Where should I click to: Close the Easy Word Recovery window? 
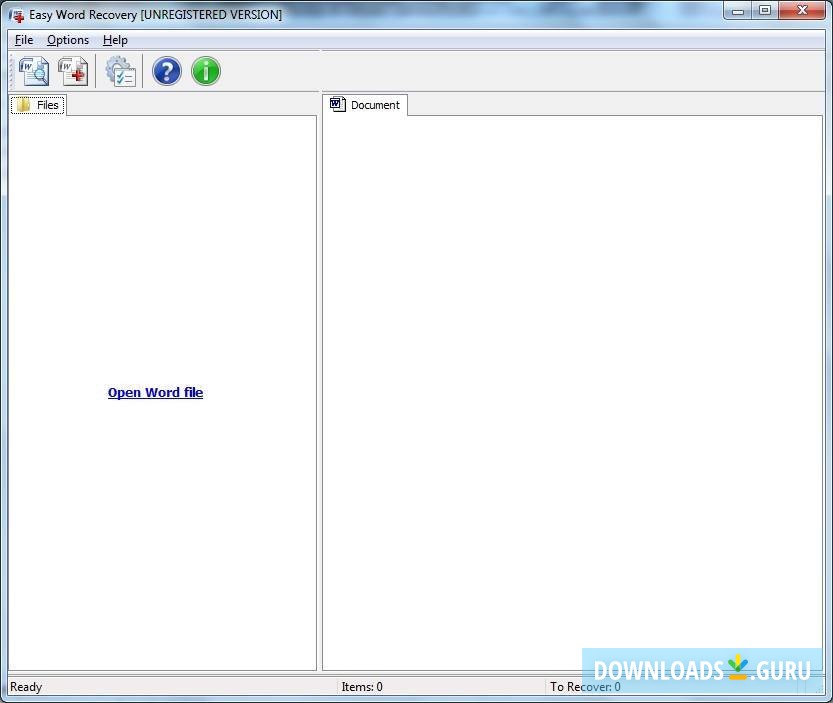[x=802, y=11]
